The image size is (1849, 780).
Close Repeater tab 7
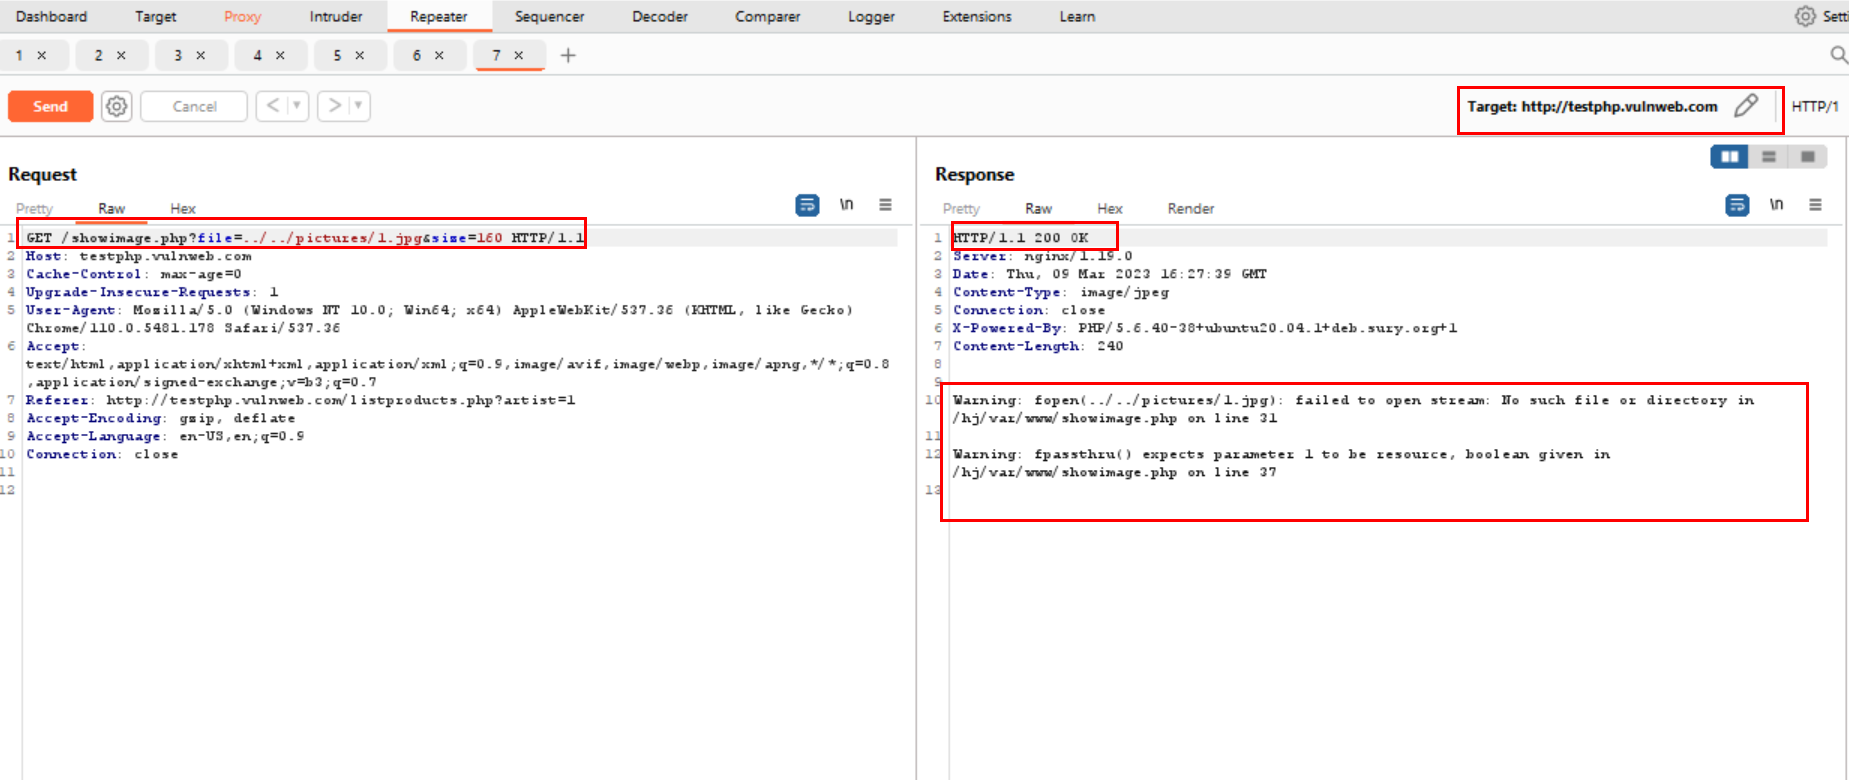click(519, 56)
